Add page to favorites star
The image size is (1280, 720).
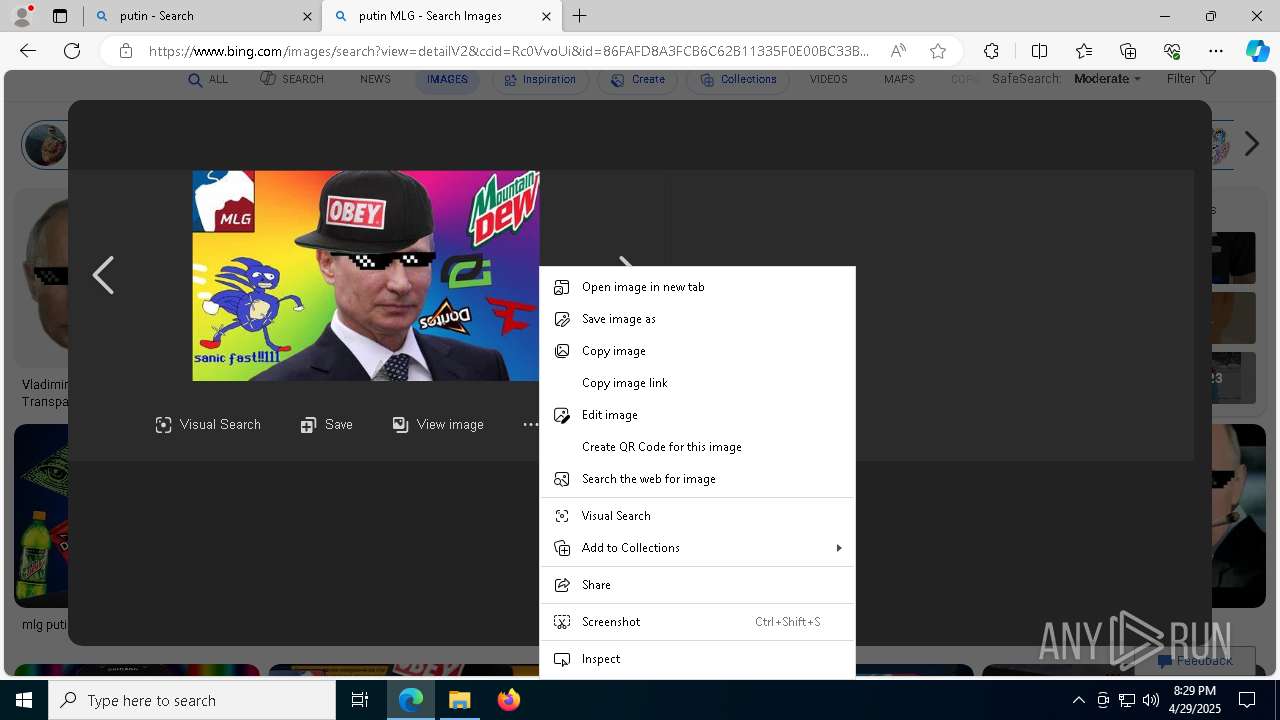(938, 51)
